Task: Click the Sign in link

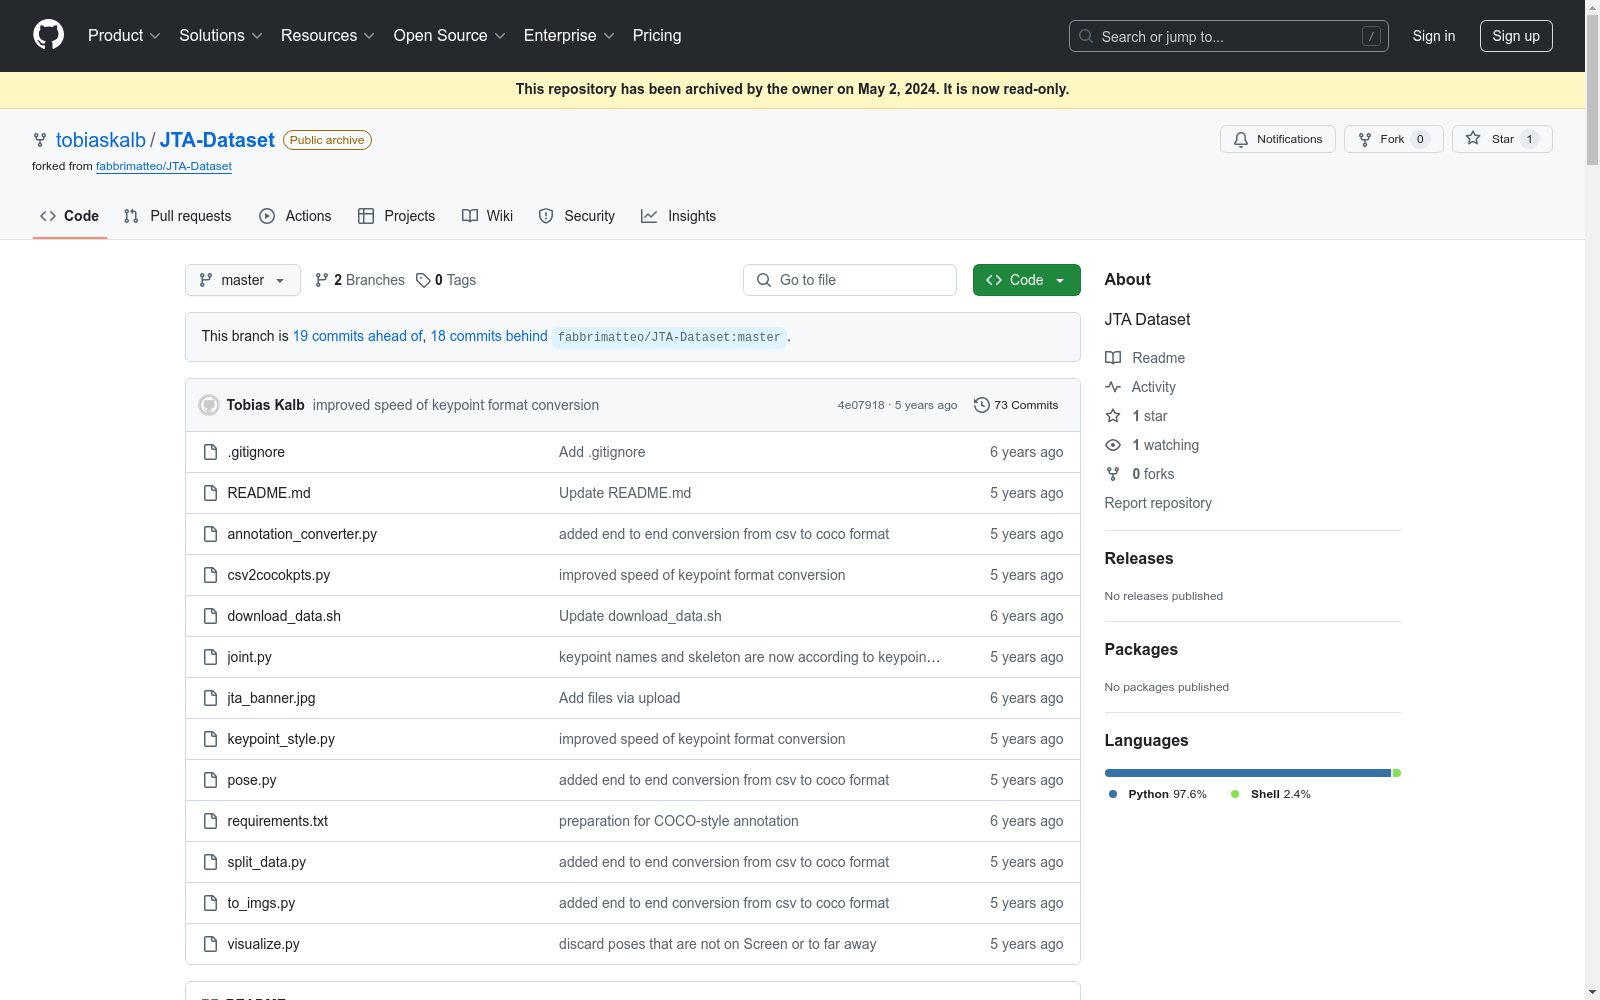Action: (1434, 36)
